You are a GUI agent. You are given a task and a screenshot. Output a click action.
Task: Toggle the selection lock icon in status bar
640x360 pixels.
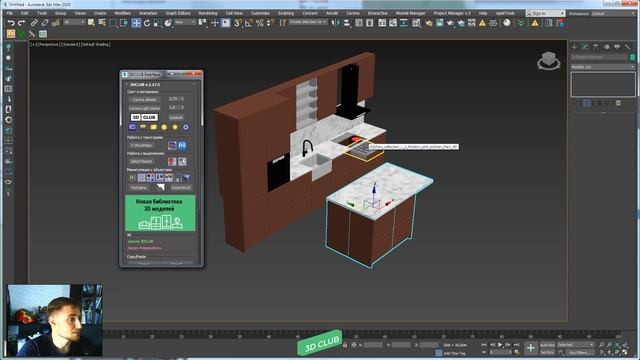345,345
